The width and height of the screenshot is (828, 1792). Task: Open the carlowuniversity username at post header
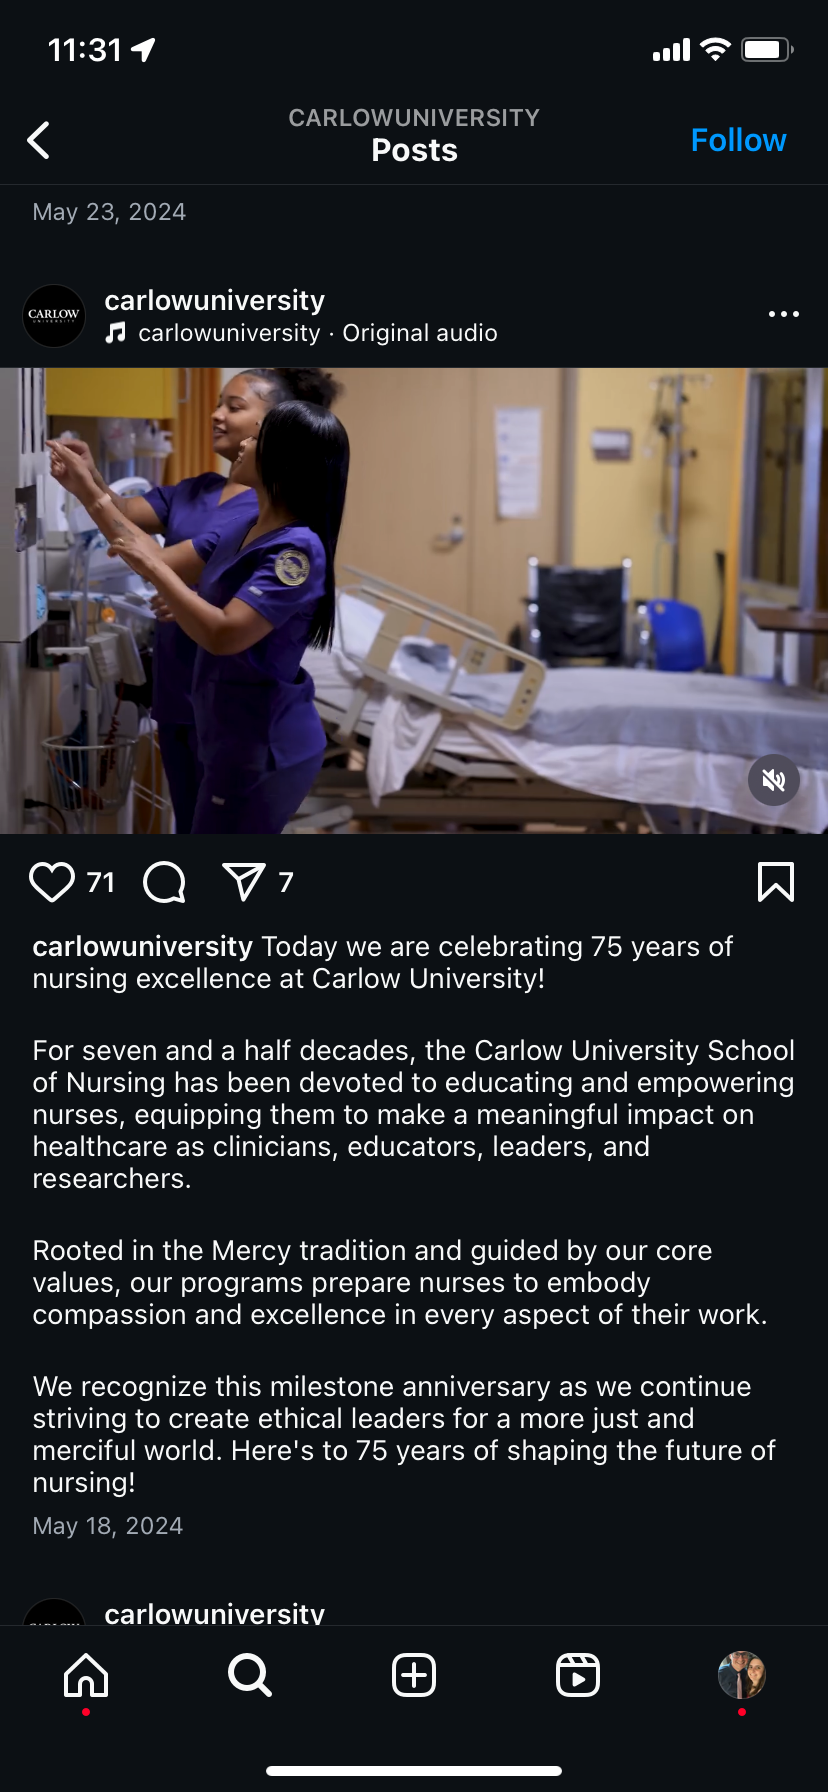[214, 300]
